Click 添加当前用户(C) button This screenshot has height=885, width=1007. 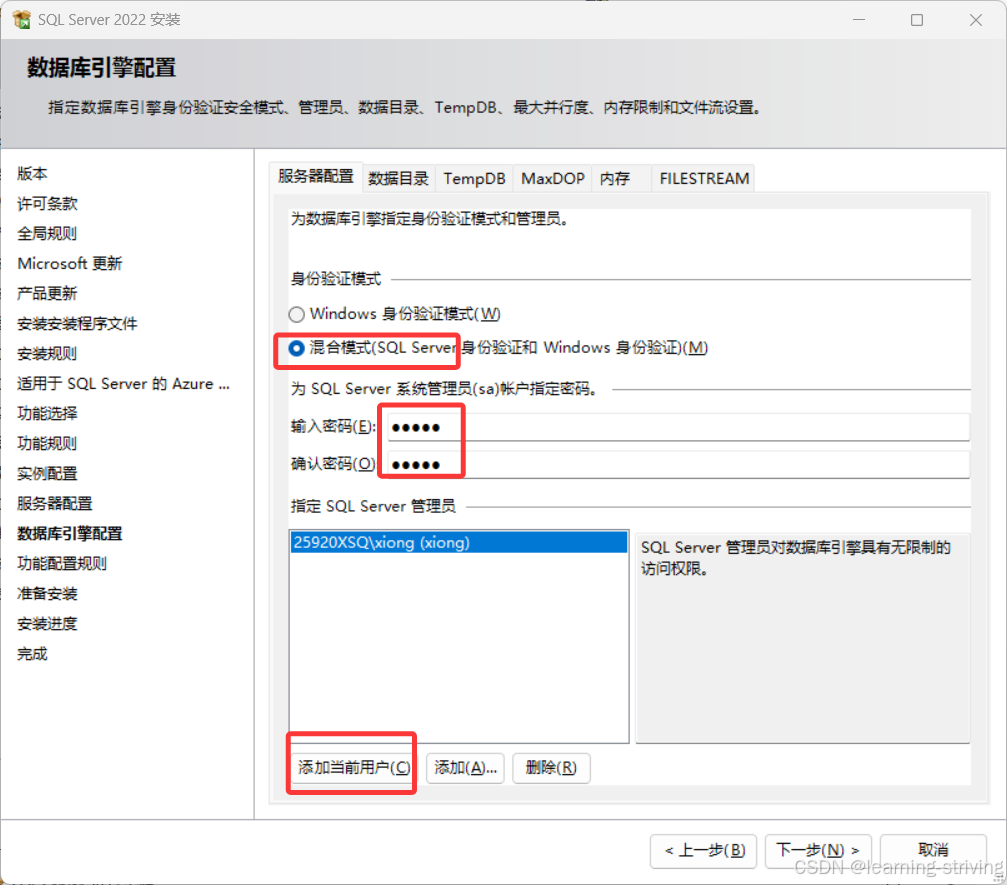(x=353, y=767)
